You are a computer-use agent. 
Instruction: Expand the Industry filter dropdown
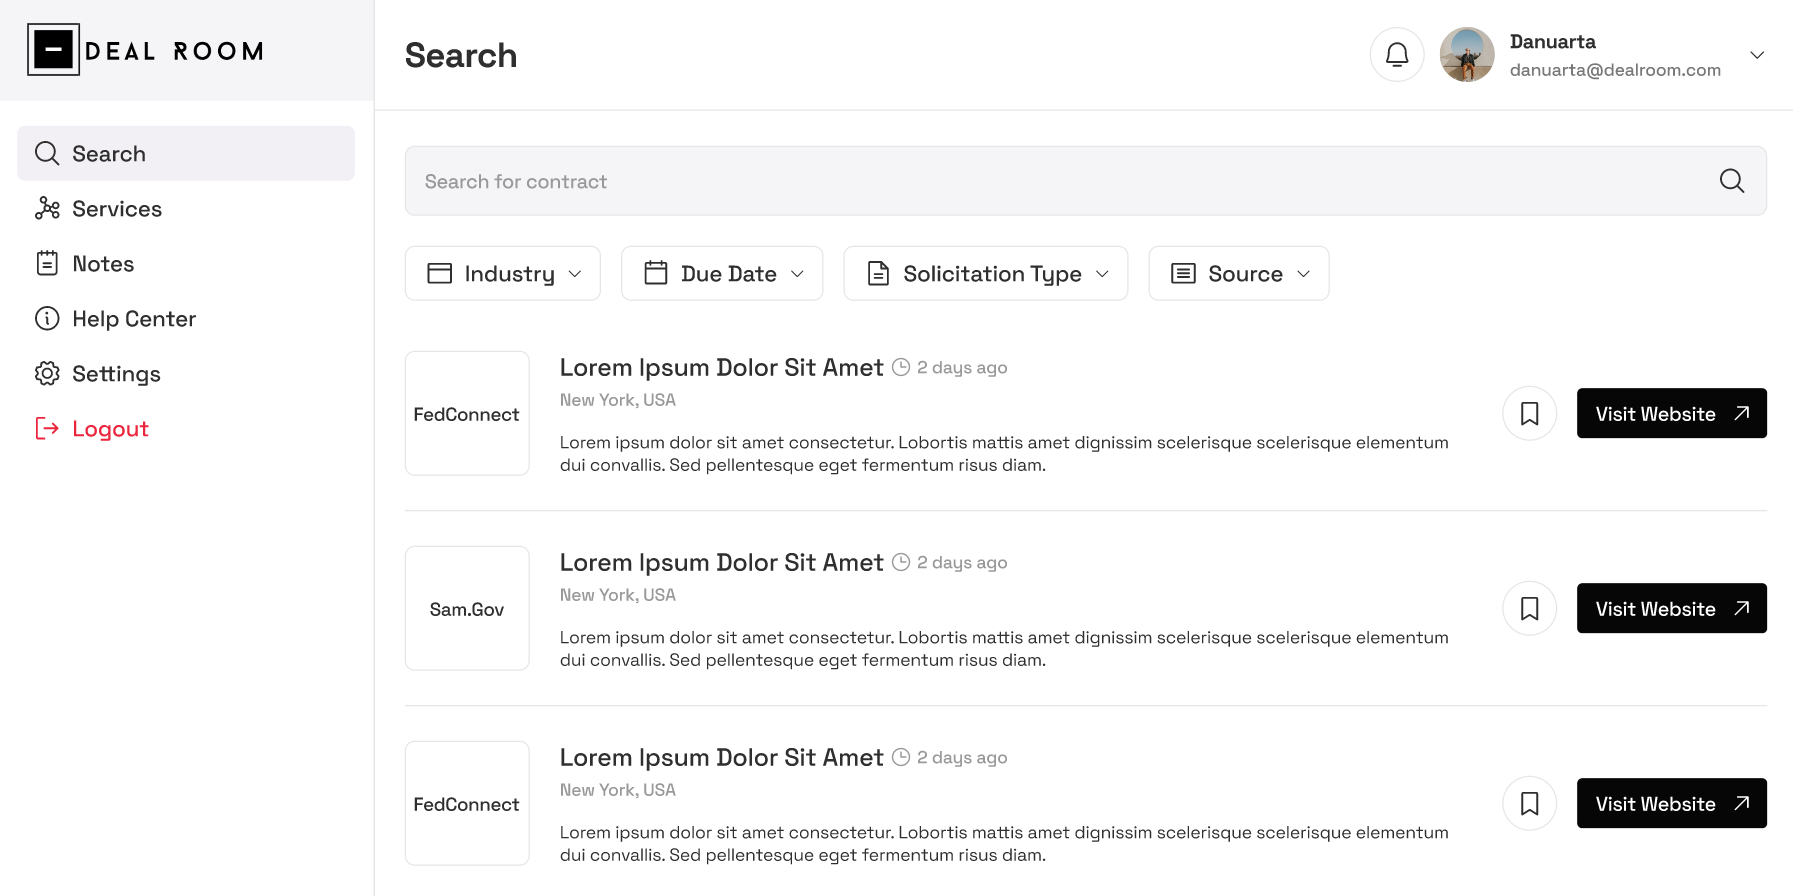coord(502,273)
